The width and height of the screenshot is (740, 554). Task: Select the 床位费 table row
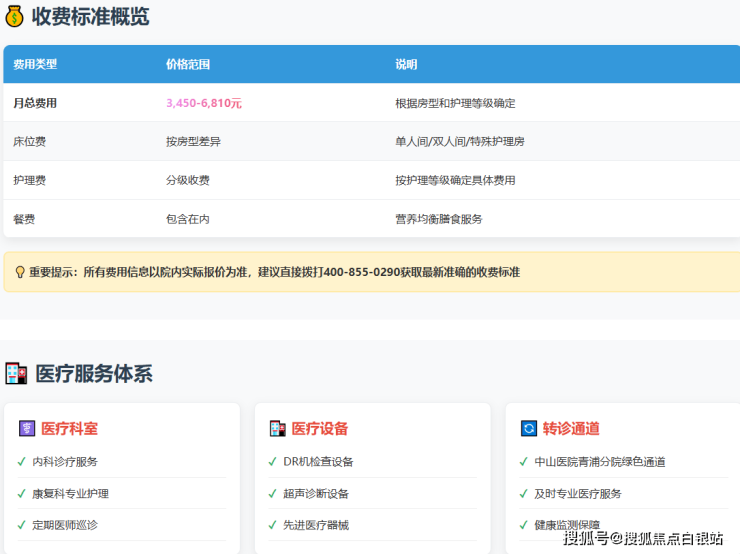point(370,142)
